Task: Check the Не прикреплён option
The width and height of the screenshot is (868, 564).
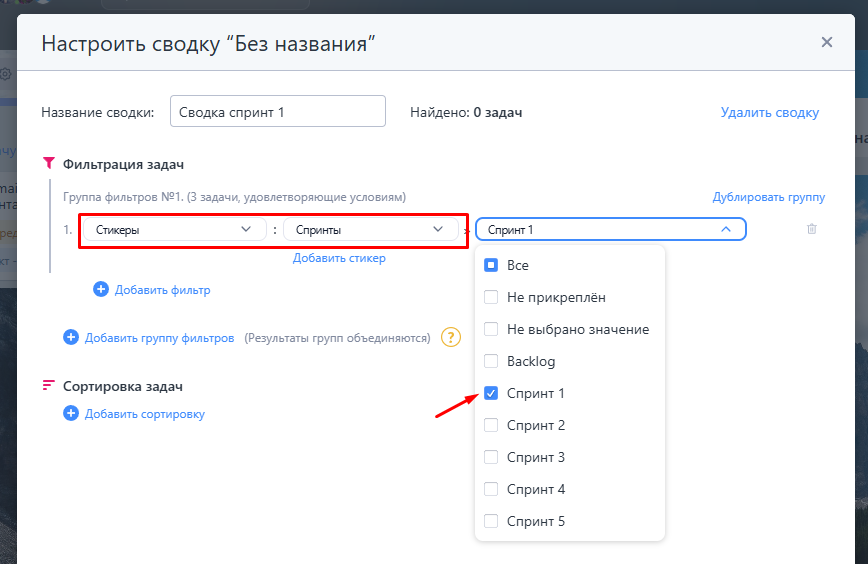Action: coord(491,297)
